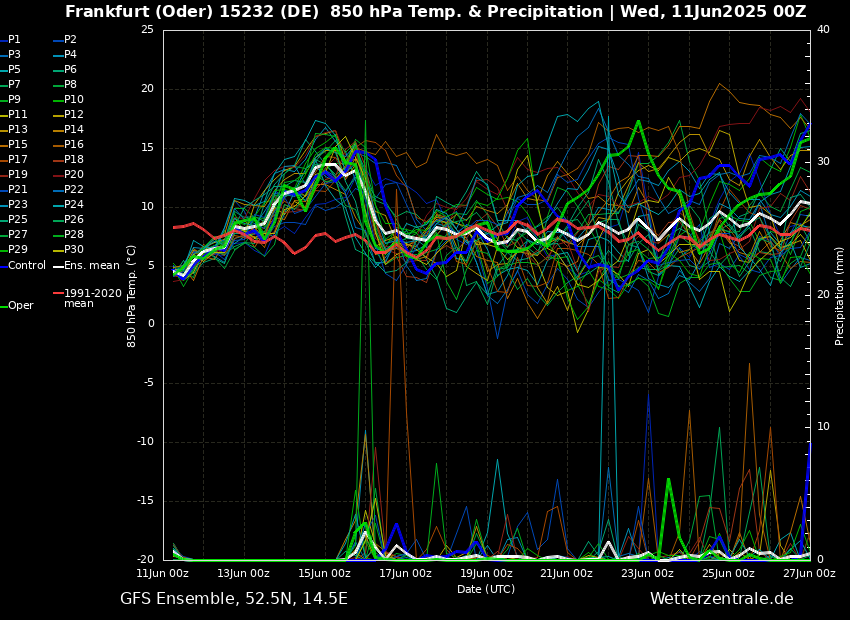The height and width of the screenshot is (620, 850).
Task: Select the 17Jun 00z tick label
Action: [405, 573]
